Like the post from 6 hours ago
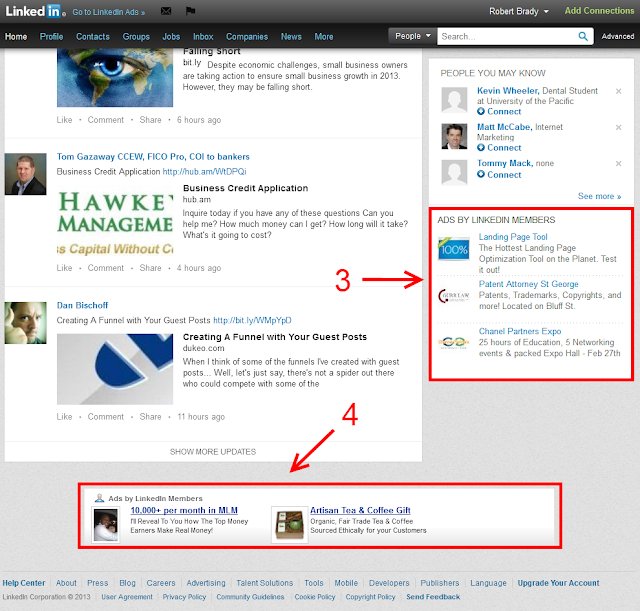This screenshot has width=640, height=611. [64, 120]
